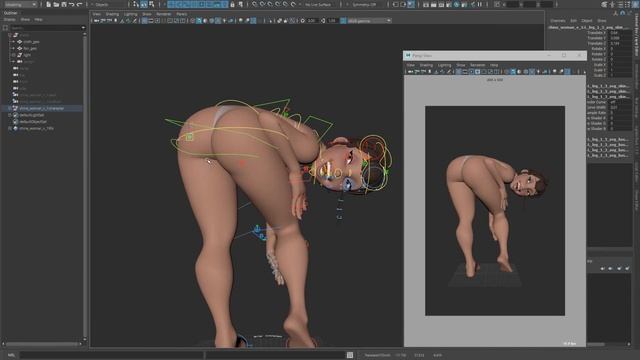Viewport: 640px width, 360px height.
Task: Open Renderer menu in the floating panel window
Action: click(478, 65)
